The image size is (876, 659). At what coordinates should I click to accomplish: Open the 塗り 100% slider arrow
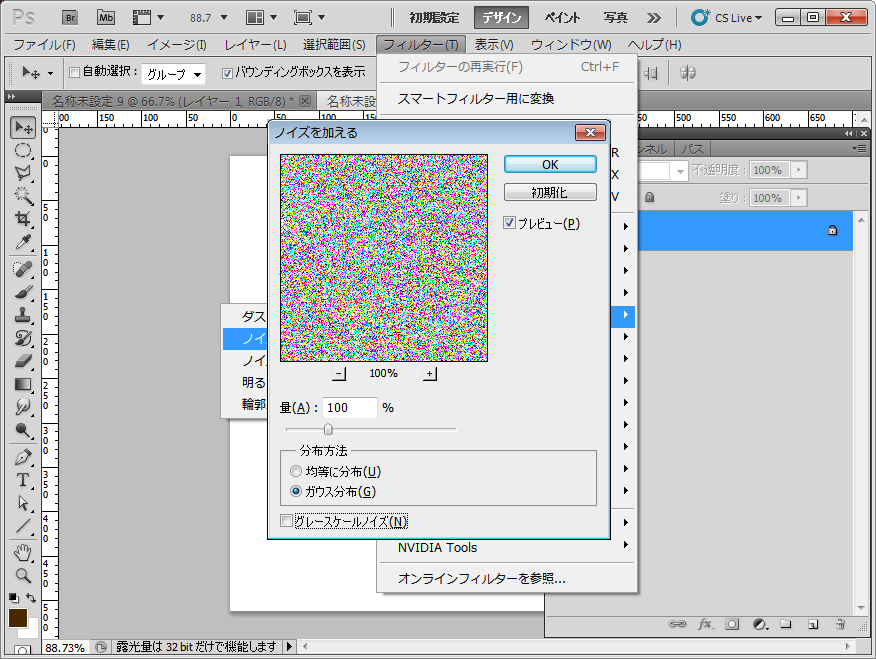coord(799,197)
